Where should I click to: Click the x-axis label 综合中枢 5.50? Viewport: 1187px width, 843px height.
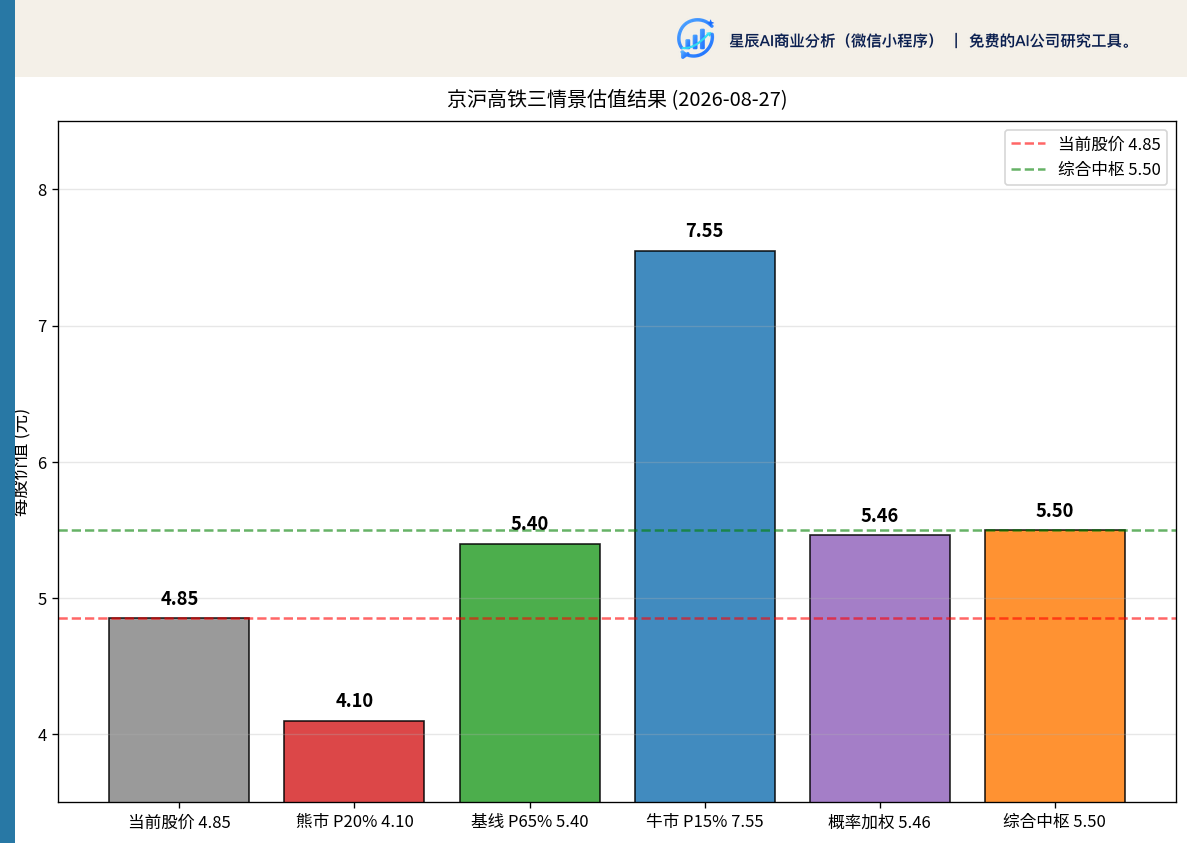tap(1055, 822)
